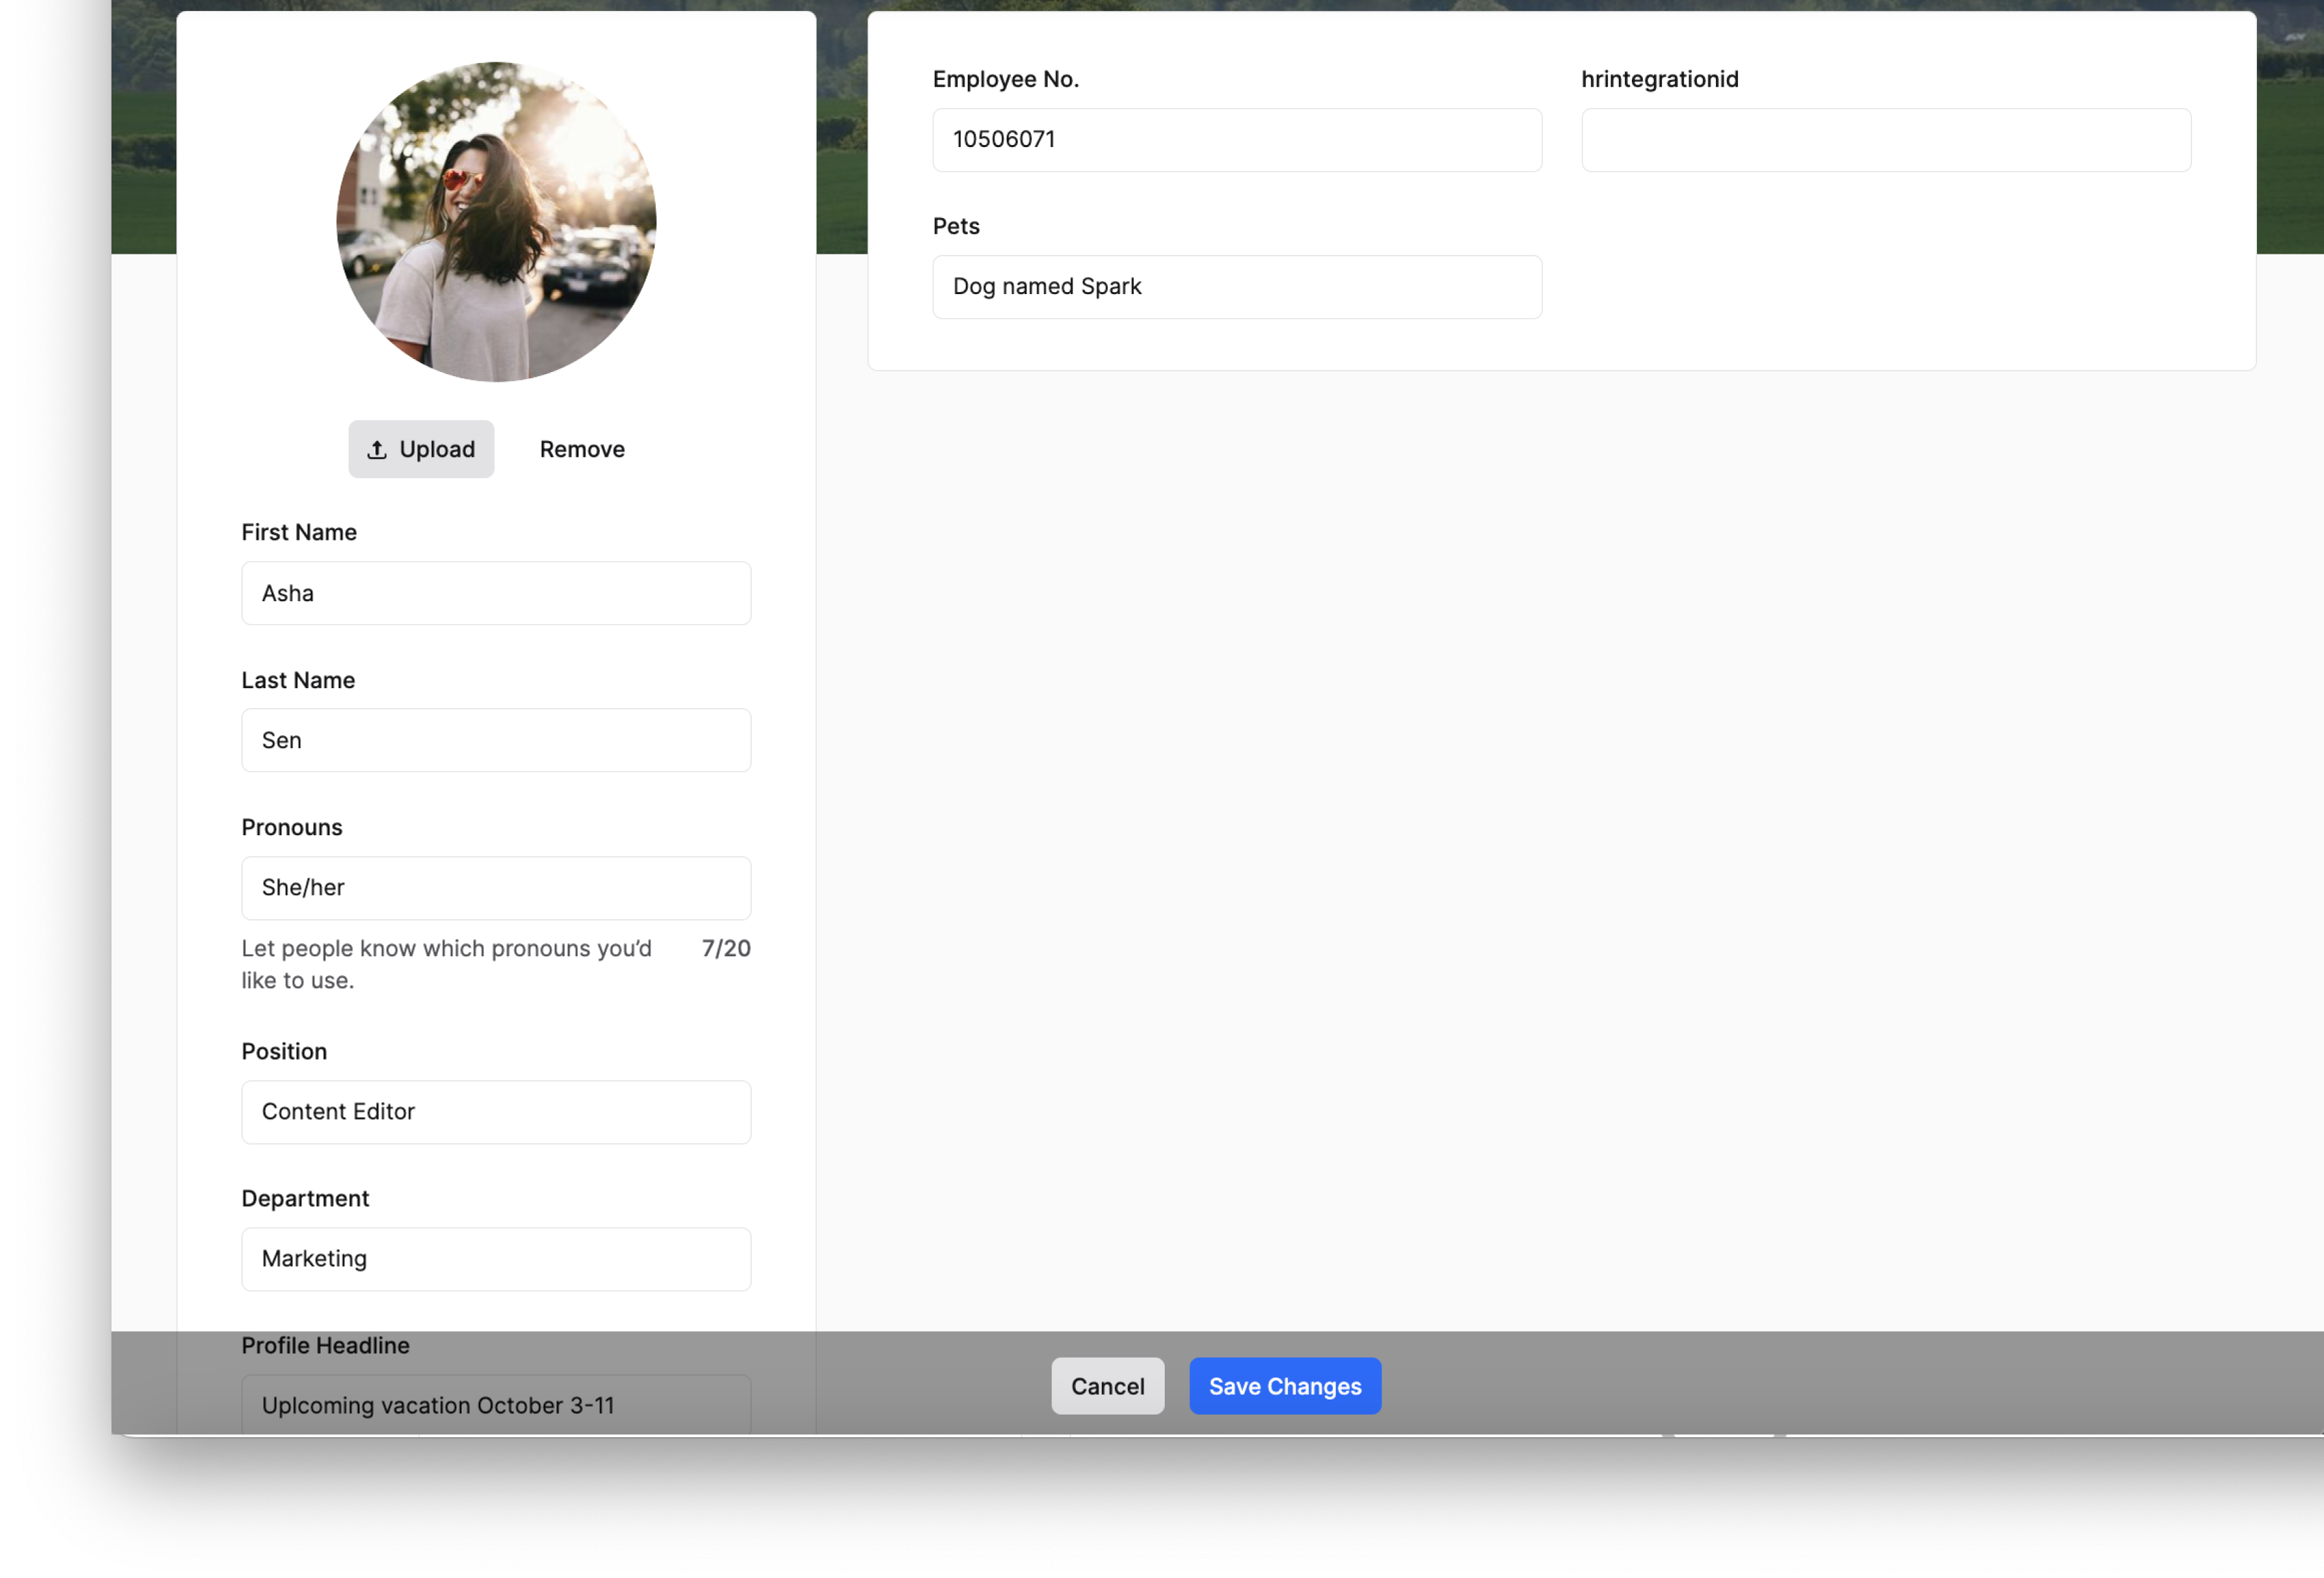The width and height of the screenshot is (2324, 1578).
Task: Click the Pronouns input field
Action: [x=496, y=888]
